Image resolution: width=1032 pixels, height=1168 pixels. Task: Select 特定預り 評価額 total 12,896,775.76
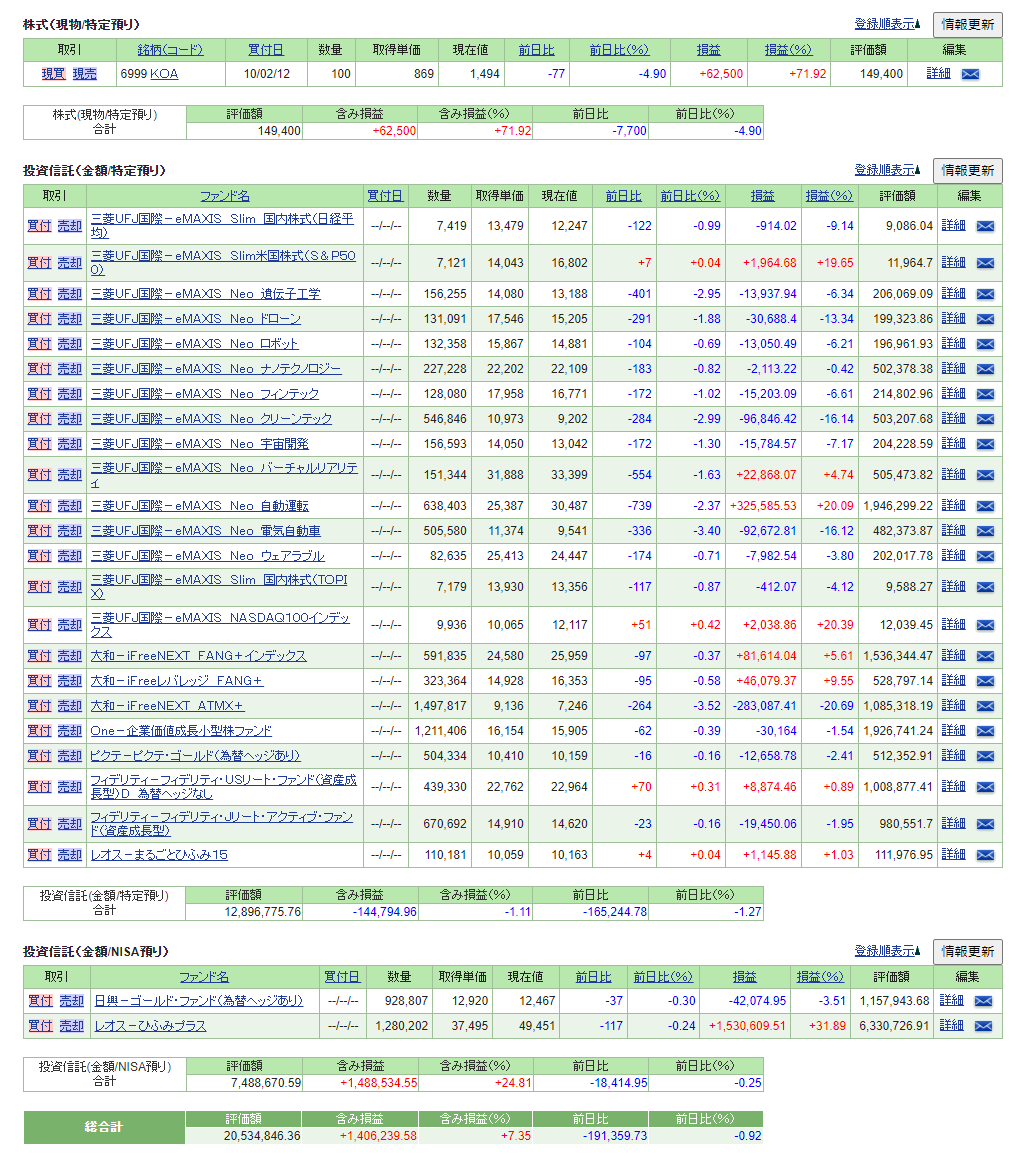tap(262, 912)
